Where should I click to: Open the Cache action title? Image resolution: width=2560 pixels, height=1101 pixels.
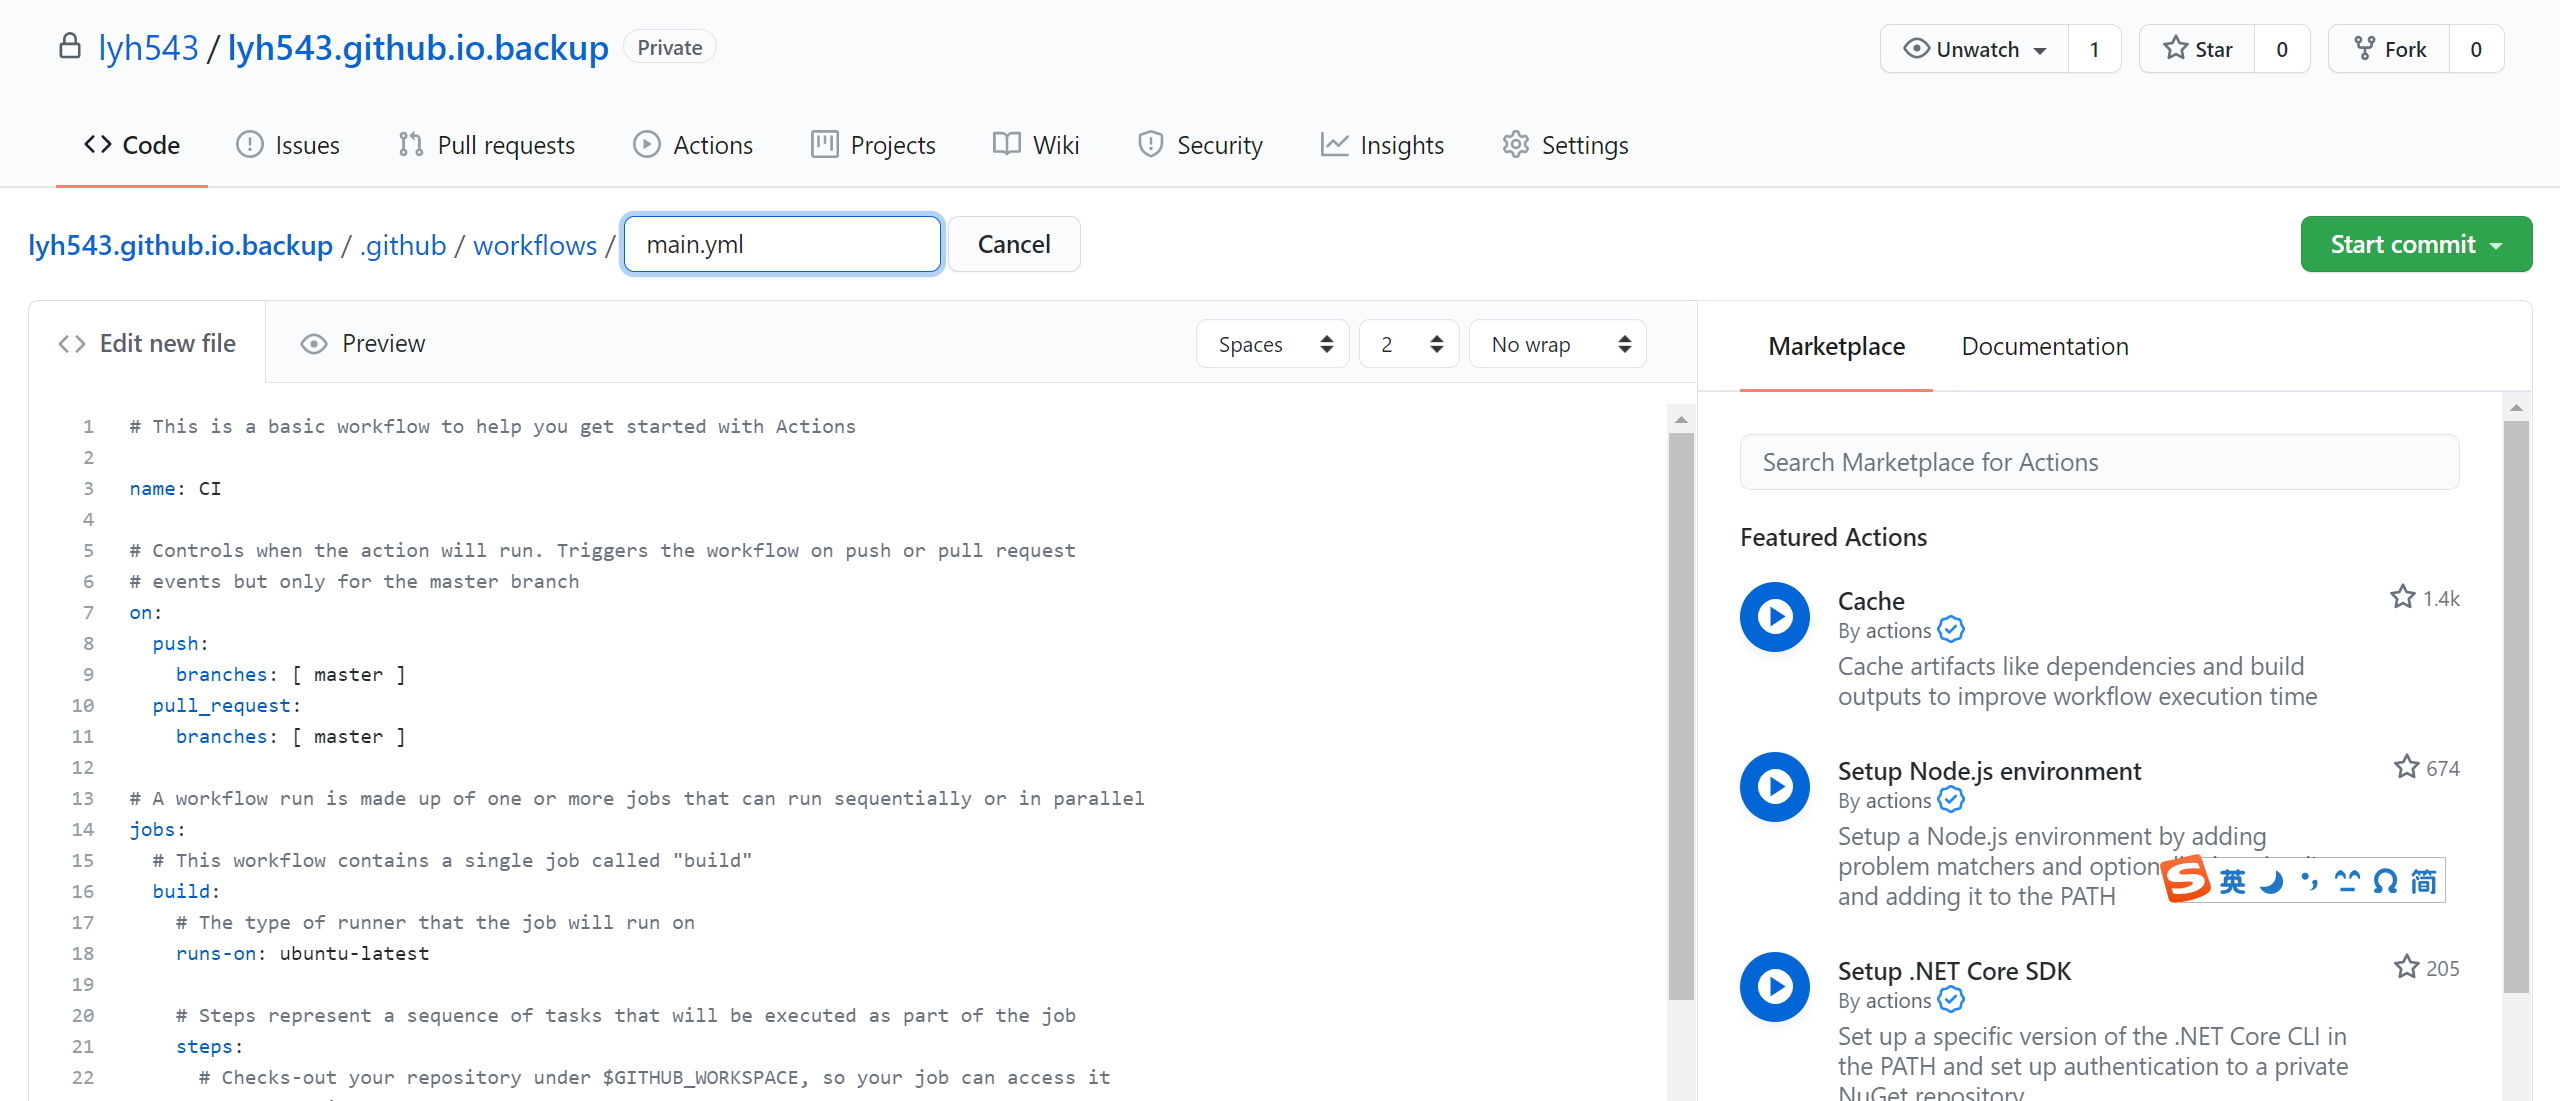tap(1871, 601)
